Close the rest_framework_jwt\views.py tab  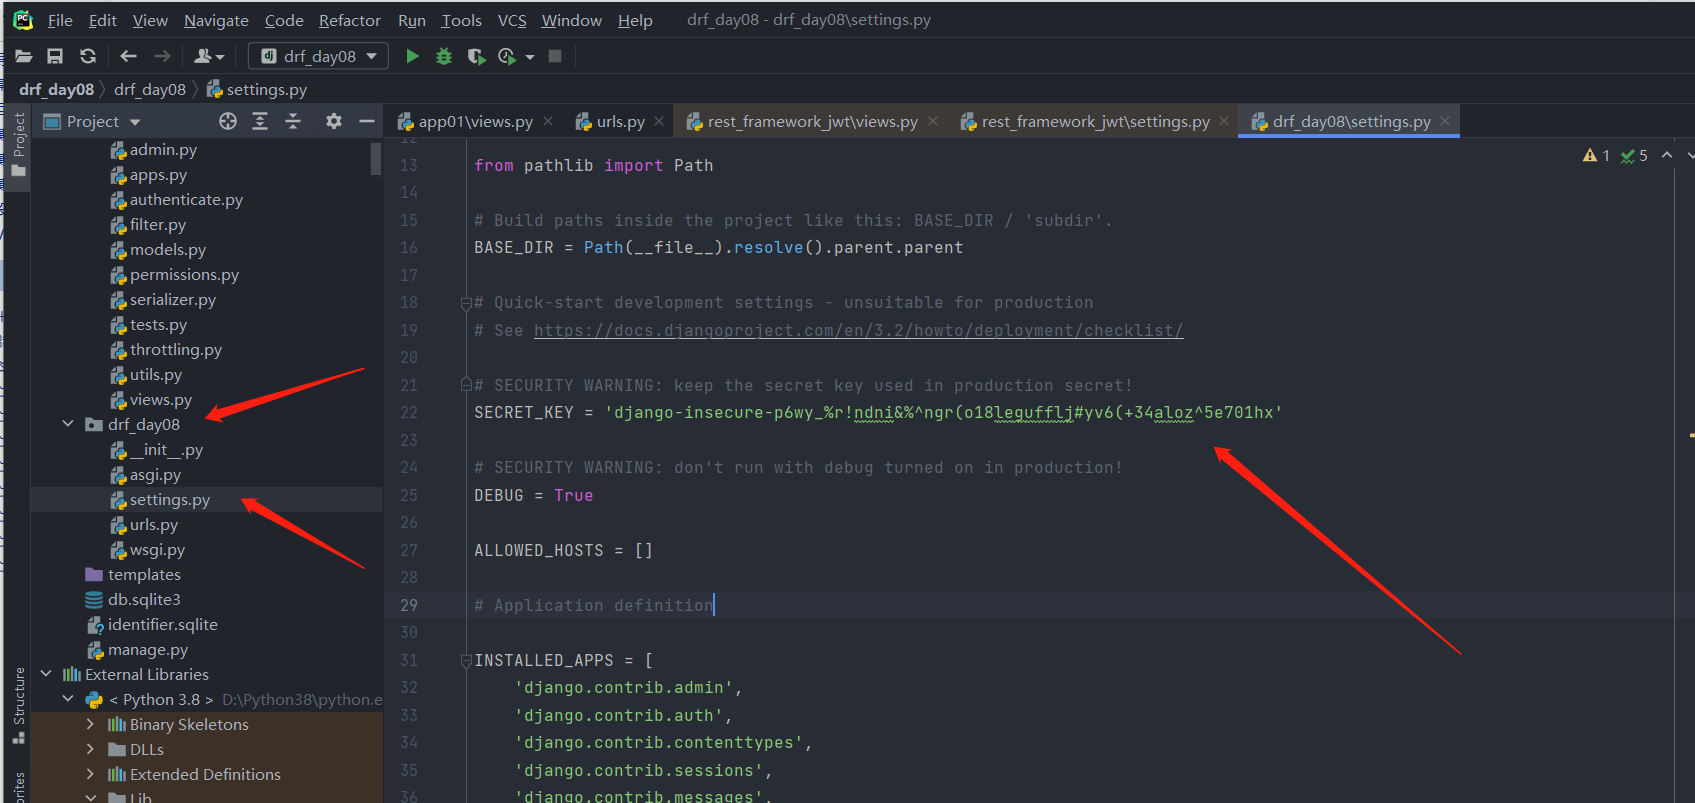click(x=933, y=121)
